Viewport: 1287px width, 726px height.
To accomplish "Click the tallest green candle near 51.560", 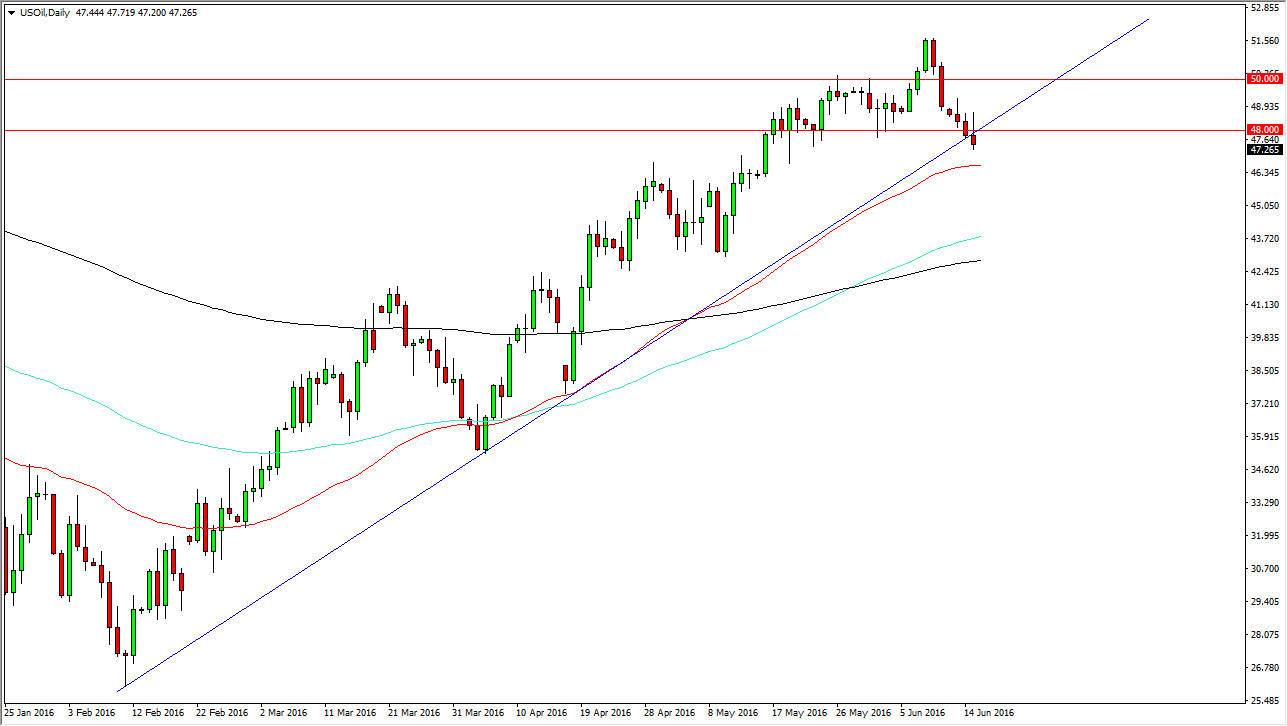I will (x=925, y=55).
